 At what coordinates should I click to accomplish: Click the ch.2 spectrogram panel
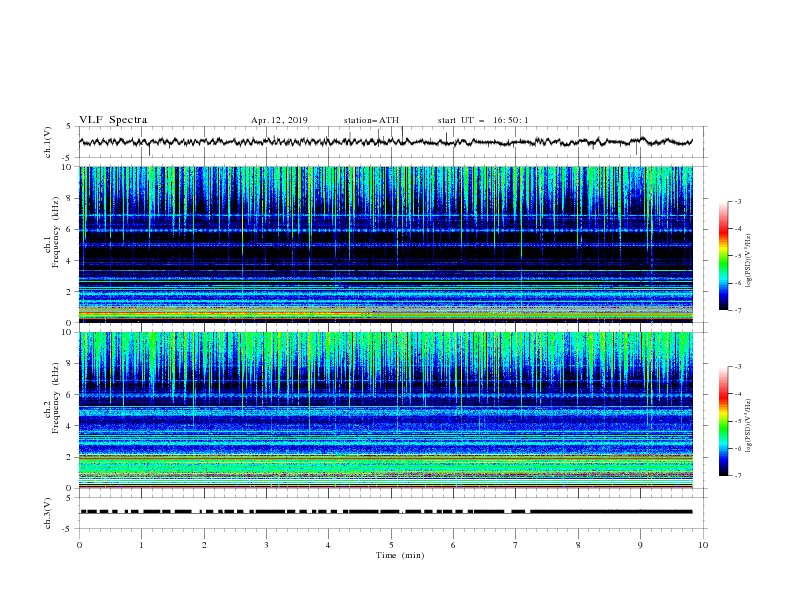pyautogui.click(x=386, y=410)
